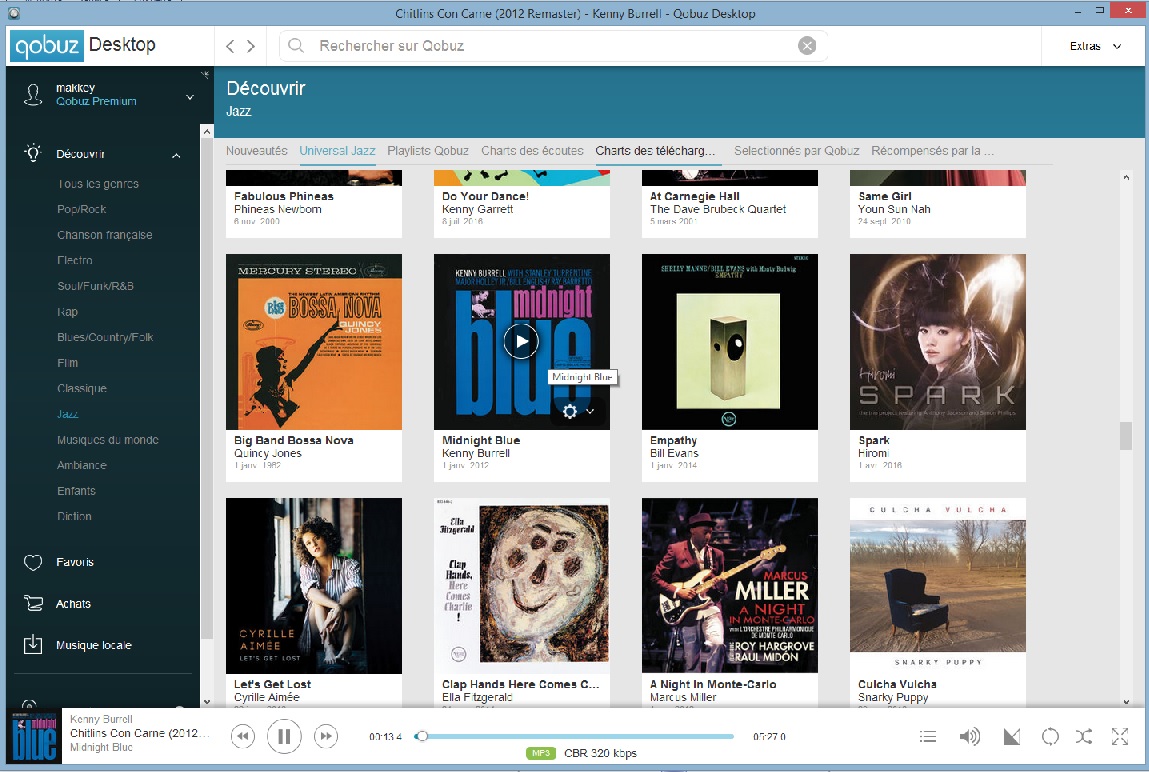Open the gear options on Midnight Blue cover

[x=569, y=412]
